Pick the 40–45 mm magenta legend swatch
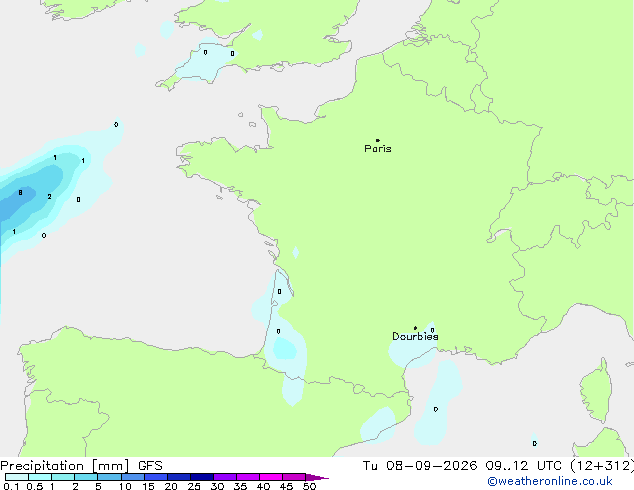634x490 pixels. 271,477
